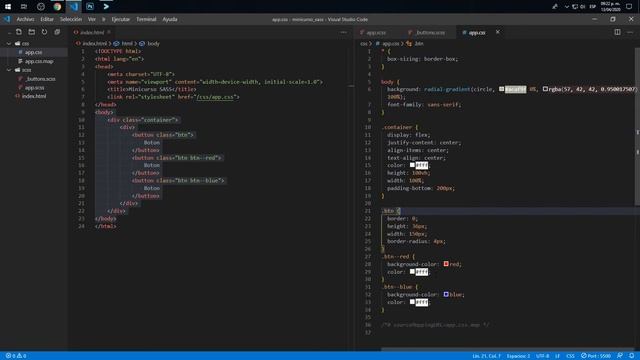The width and height of the screenshot is (640, 360).
Task: Open the Windows notification center
Action: click(629, 7)
